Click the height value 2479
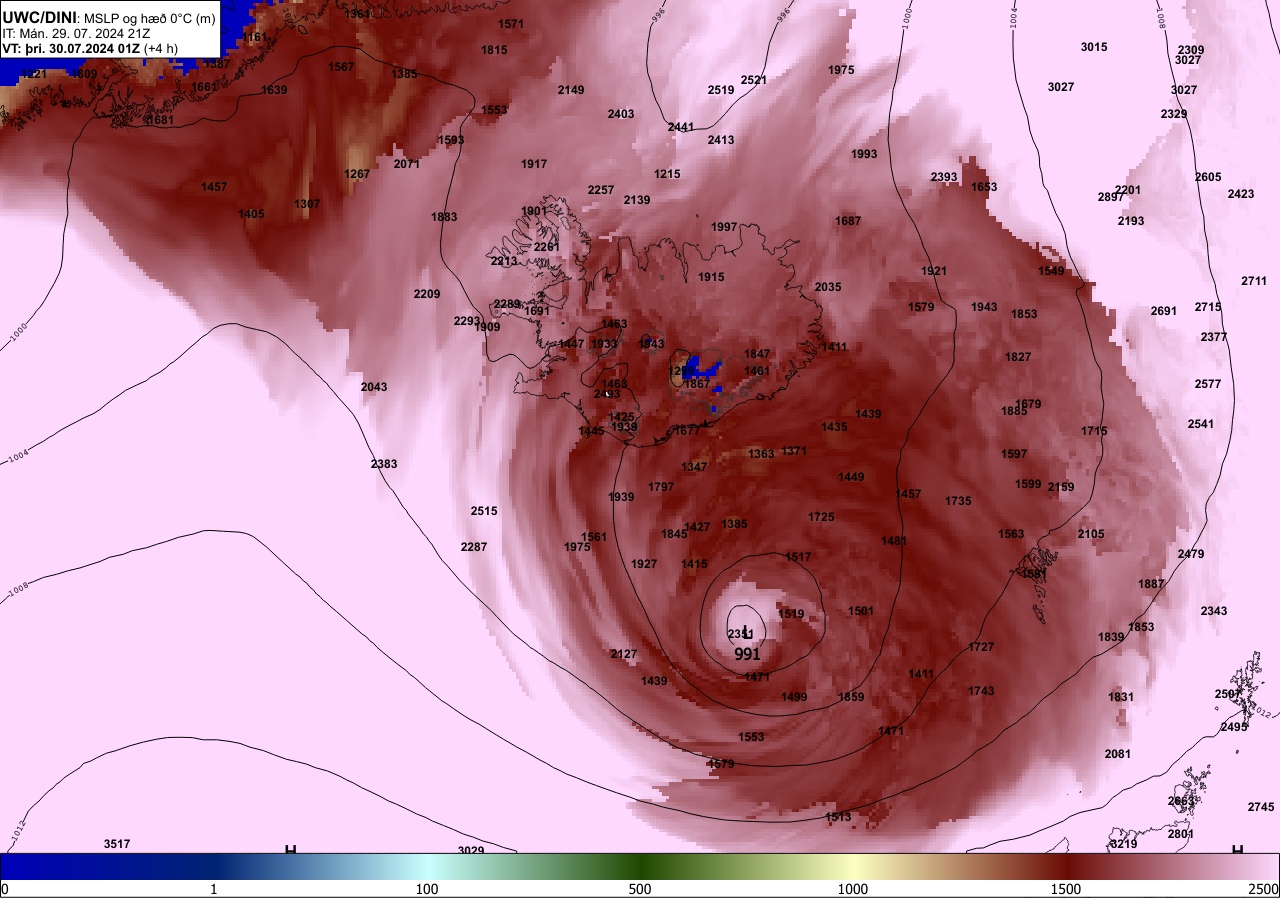Image resolution: width=1280 pixels, height=898 pixels. (x=1191, y=554)
